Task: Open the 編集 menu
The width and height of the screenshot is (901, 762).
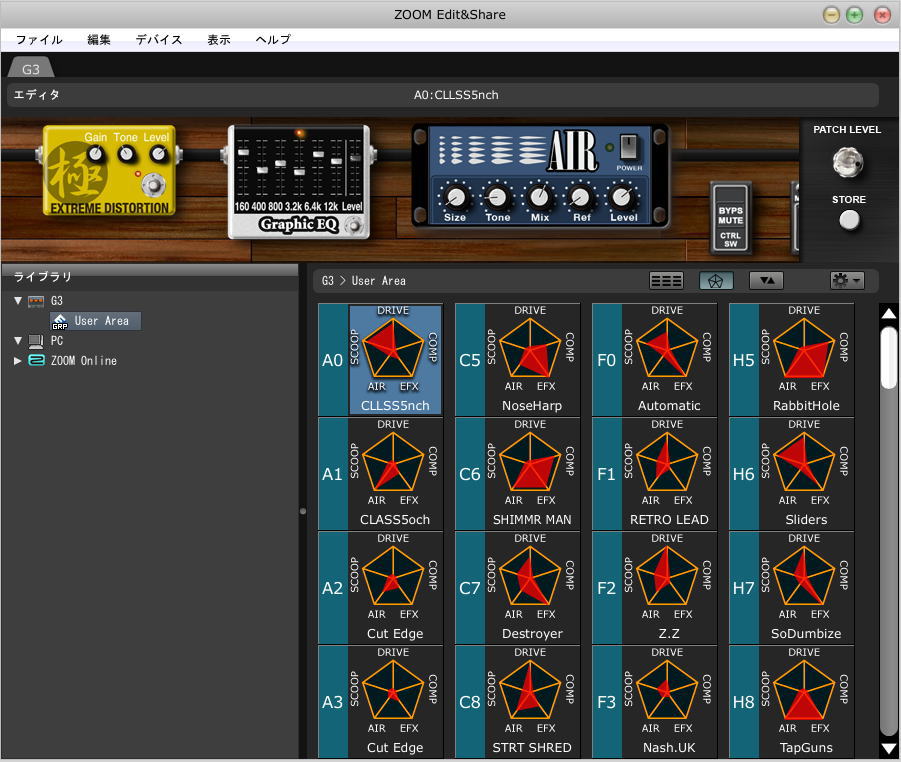Action: 99,40
